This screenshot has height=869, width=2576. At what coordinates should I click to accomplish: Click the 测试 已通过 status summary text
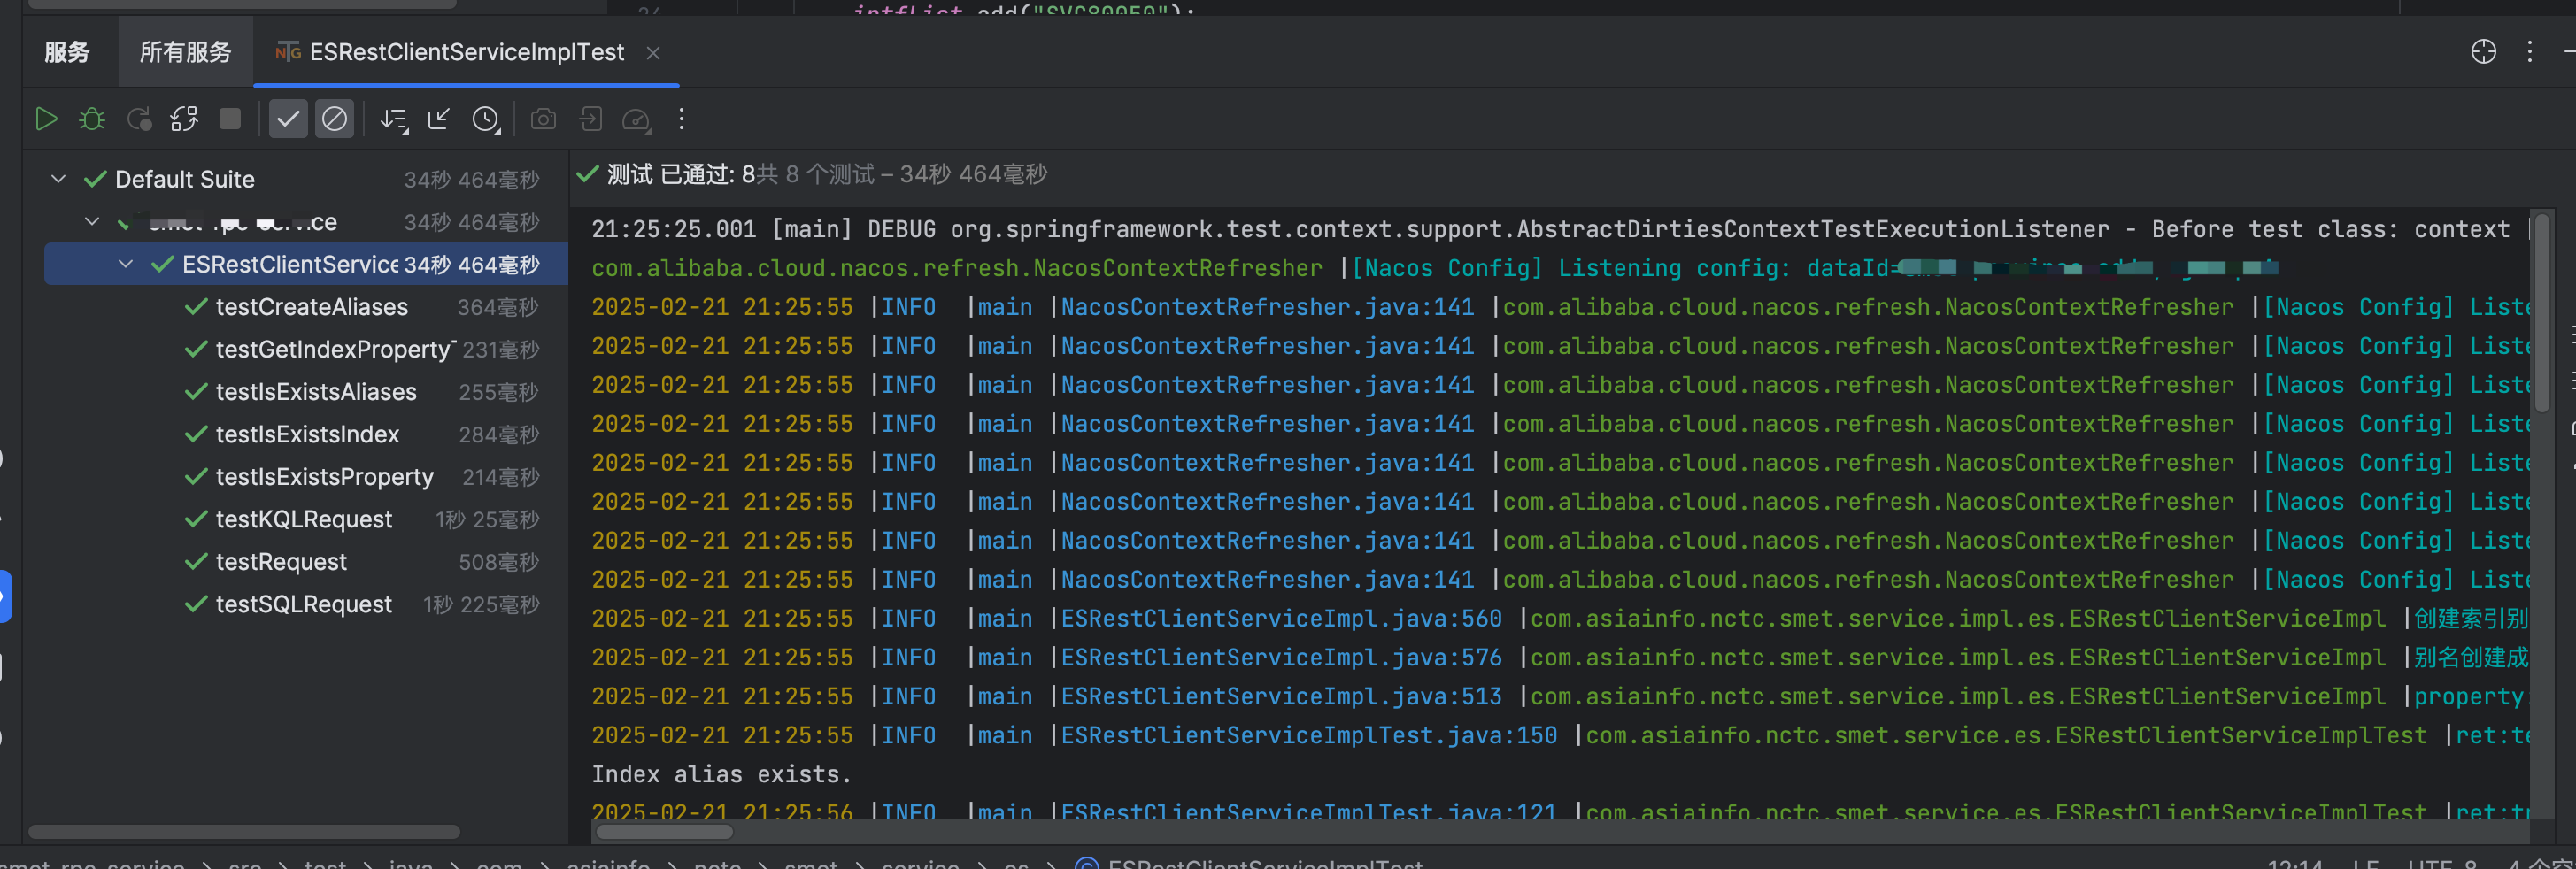coord(826,174)
